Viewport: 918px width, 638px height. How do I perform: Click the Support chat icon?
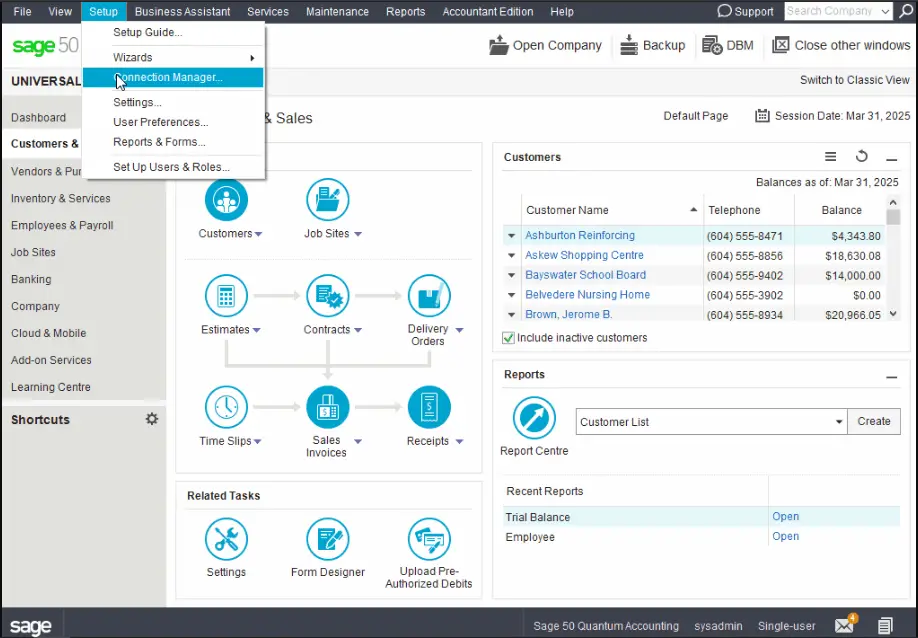(724, 11)
